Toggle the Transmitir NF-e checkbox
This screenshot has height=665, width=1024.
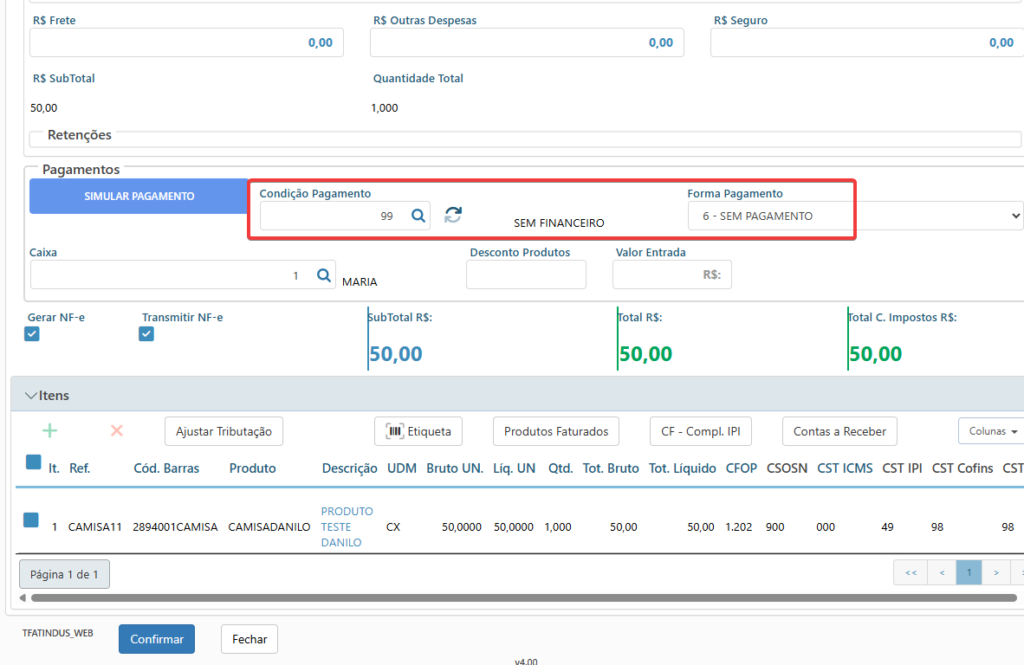point(146,334)
